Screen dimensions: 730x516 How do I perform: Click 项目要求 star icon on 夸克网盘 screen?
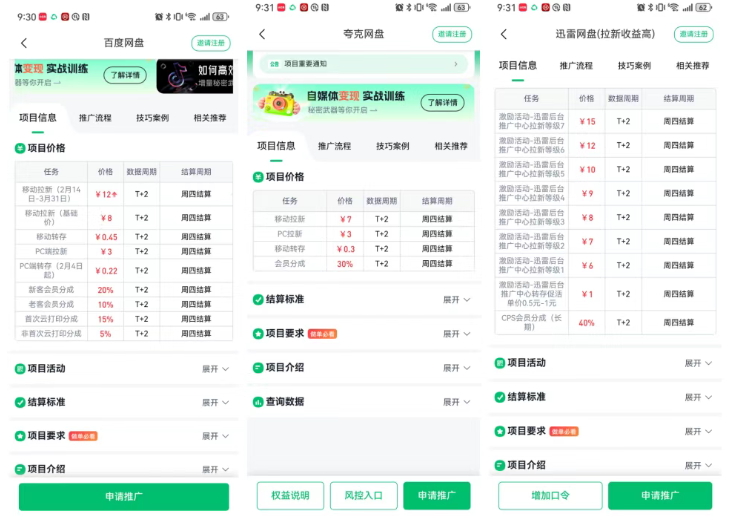click(258, 333)
